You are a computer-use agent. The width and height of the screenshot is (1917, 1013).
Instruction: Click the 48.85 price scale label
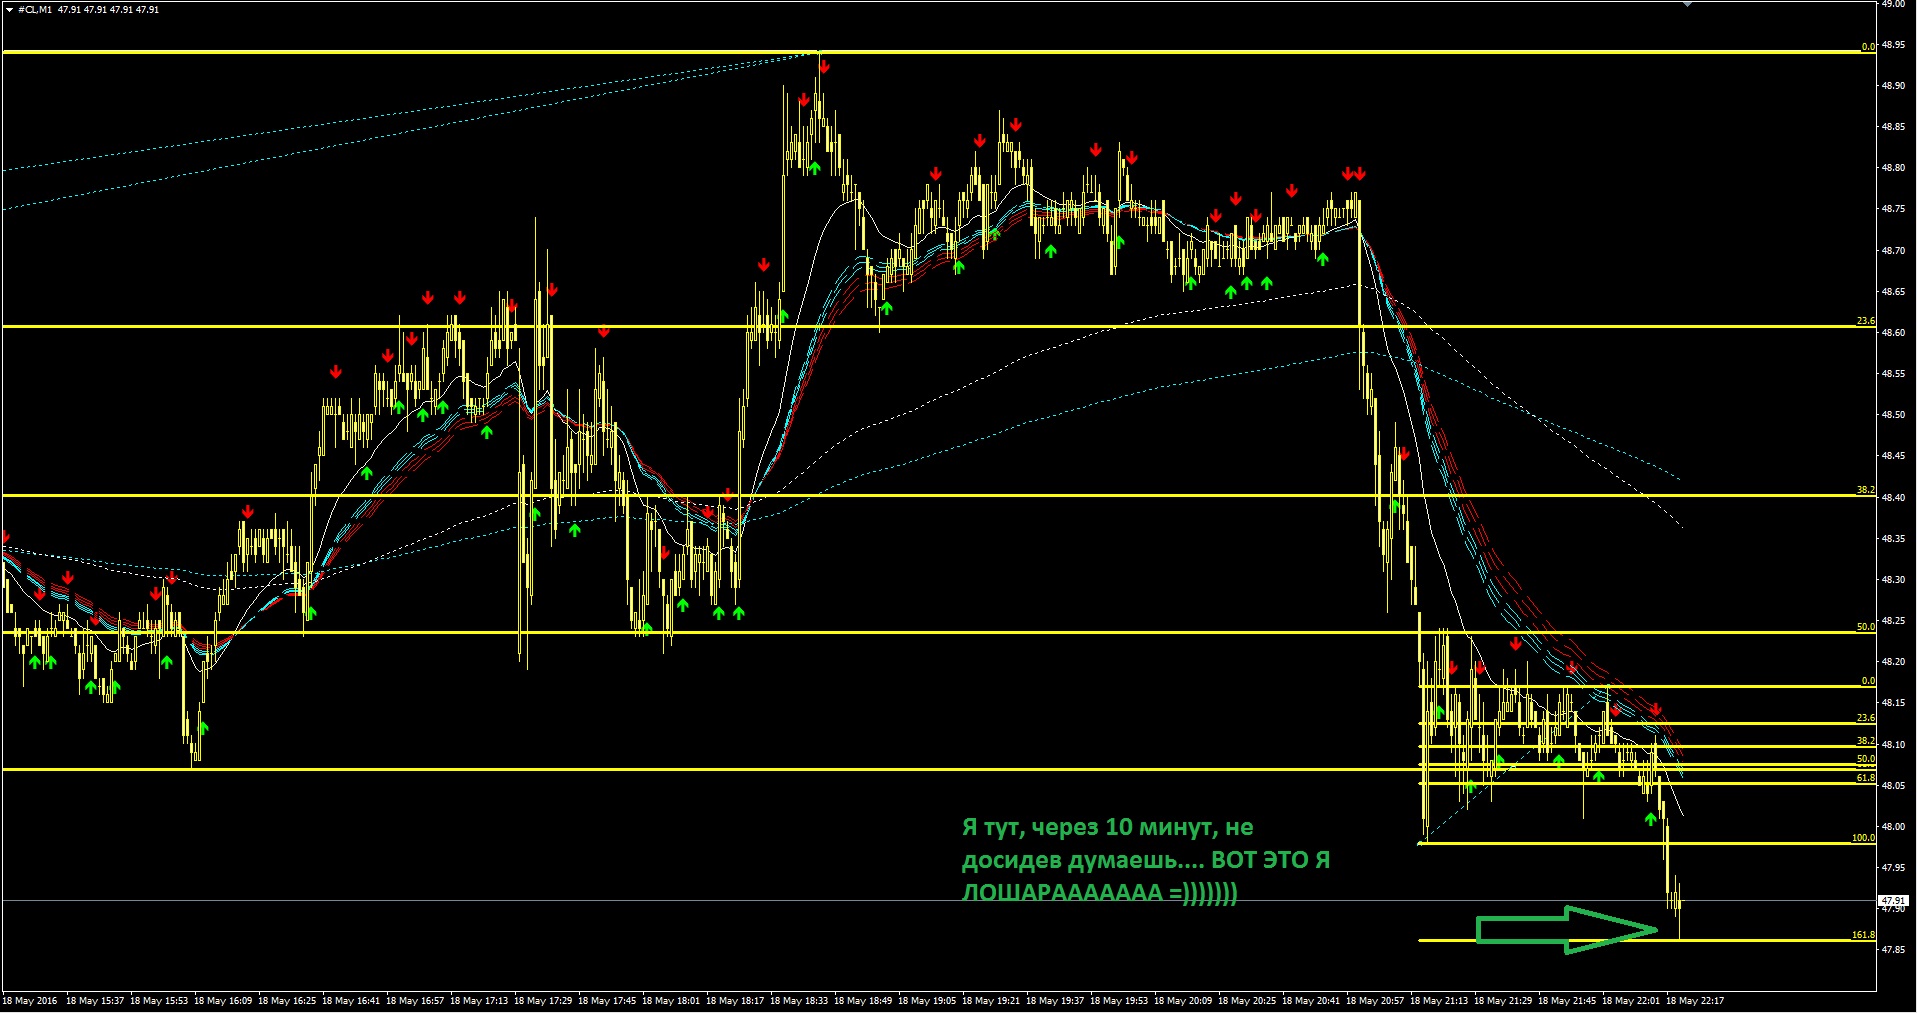pos(1893,127)
